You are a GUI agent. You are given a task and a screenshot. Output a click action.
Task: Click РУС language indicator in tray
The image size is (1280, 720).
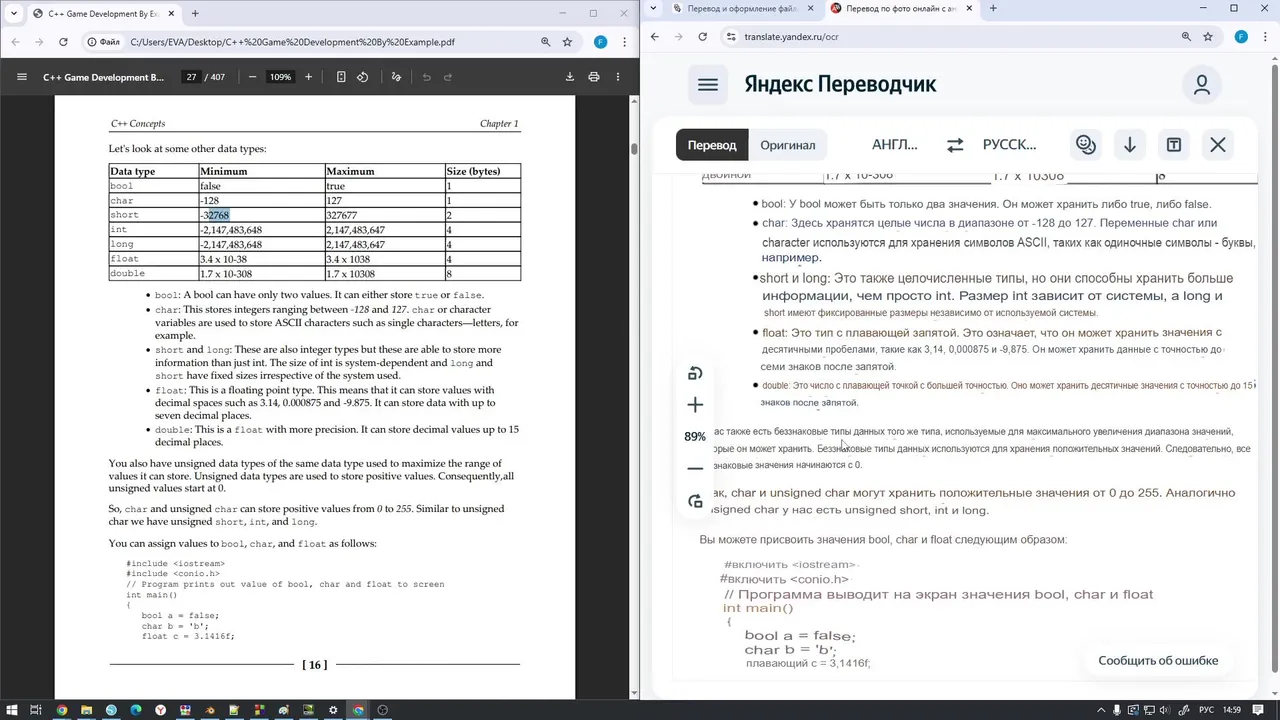pyautogui.click(x=1207, y=710)
